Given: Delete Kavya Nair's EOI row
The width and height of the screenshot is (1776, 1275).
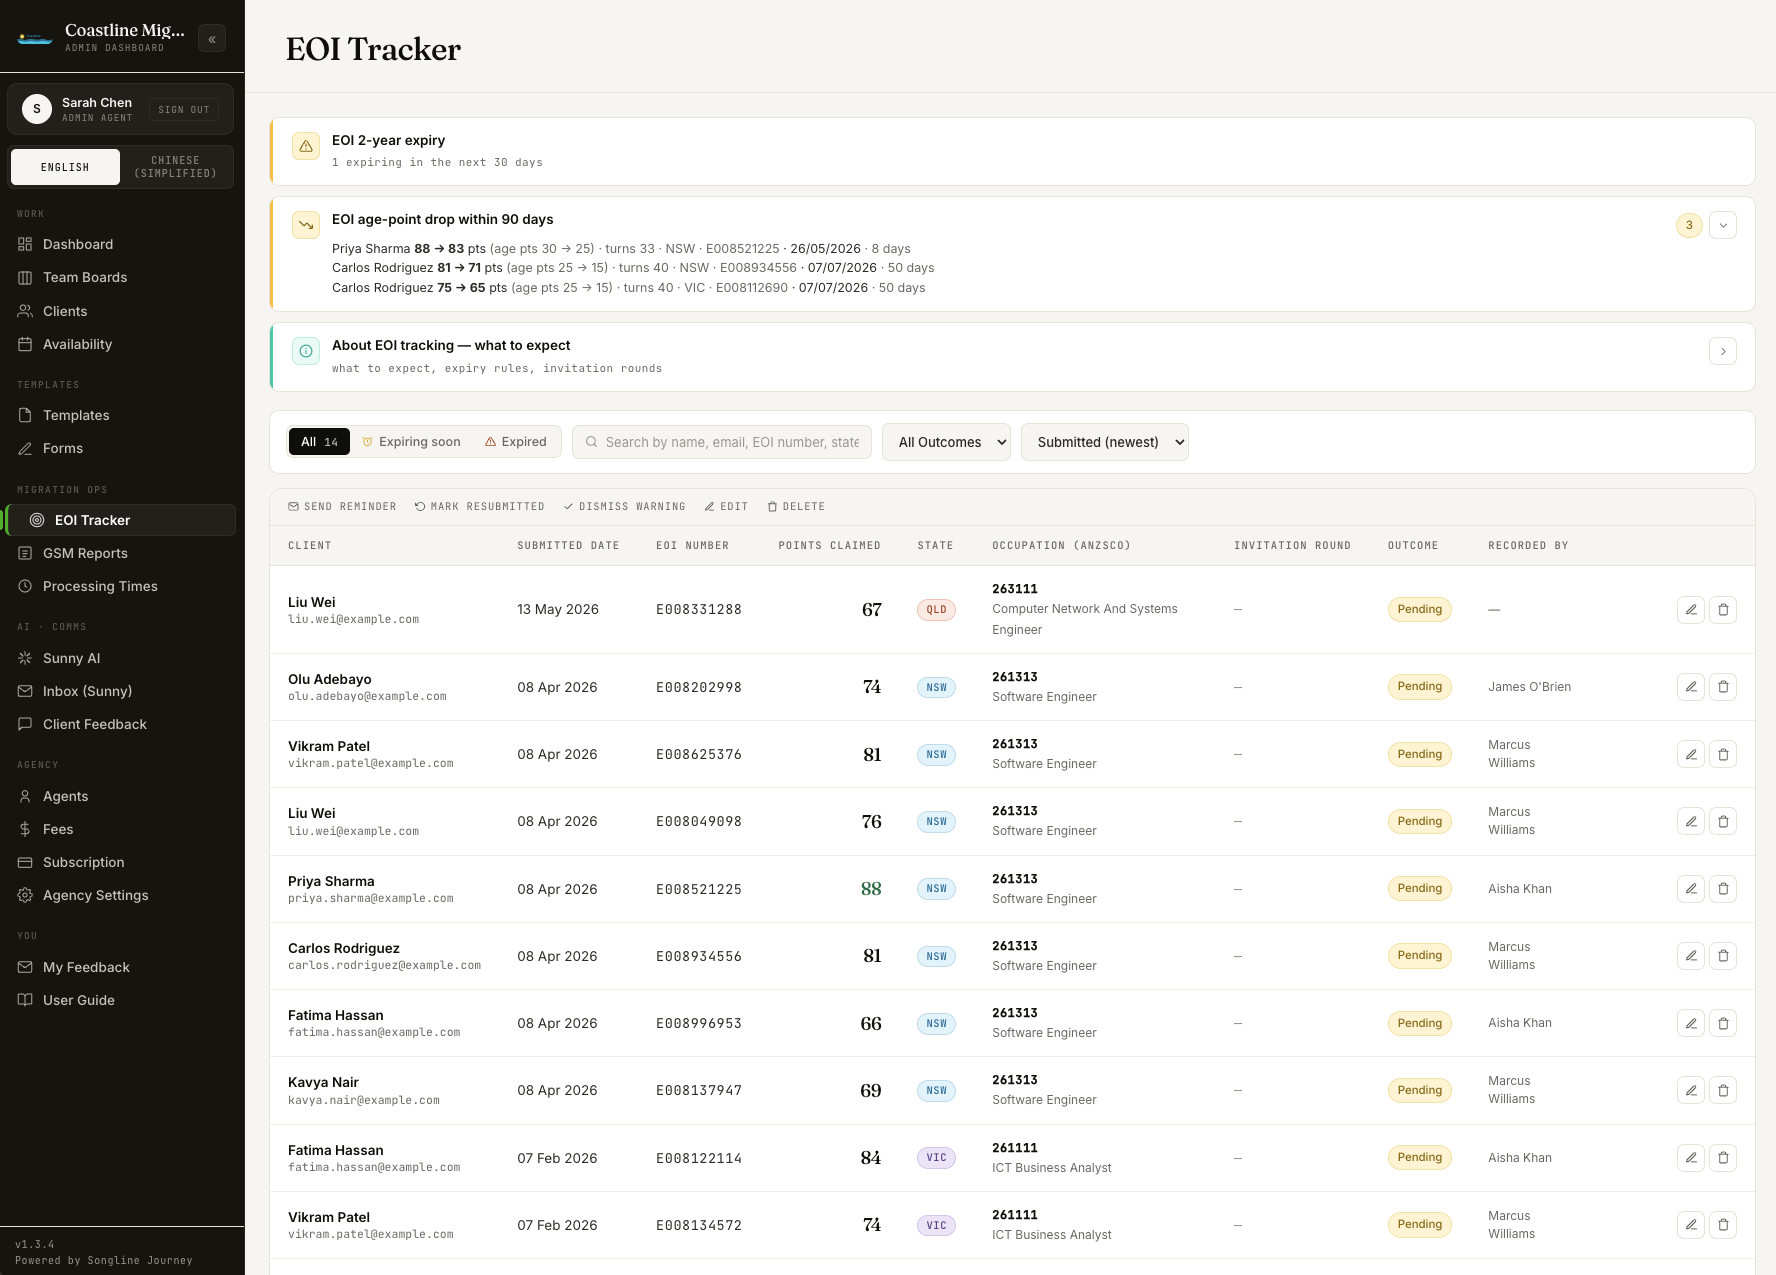Looking at the screenshot, I should (x=1723, y=1091).
